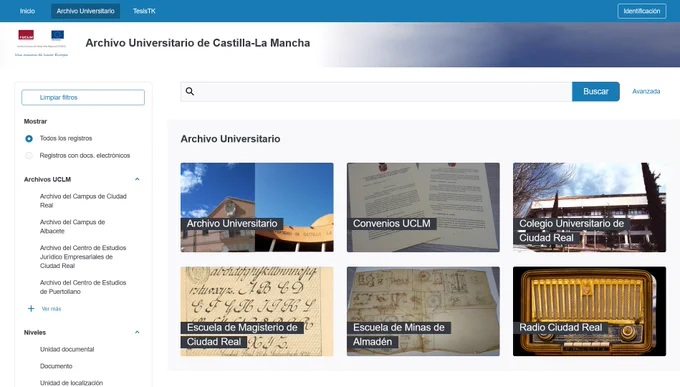Image resolution: width=680 pixels, height=387 pixels.
Task: Collapse the Archivos UCLM section
Action: coord(137,179)
